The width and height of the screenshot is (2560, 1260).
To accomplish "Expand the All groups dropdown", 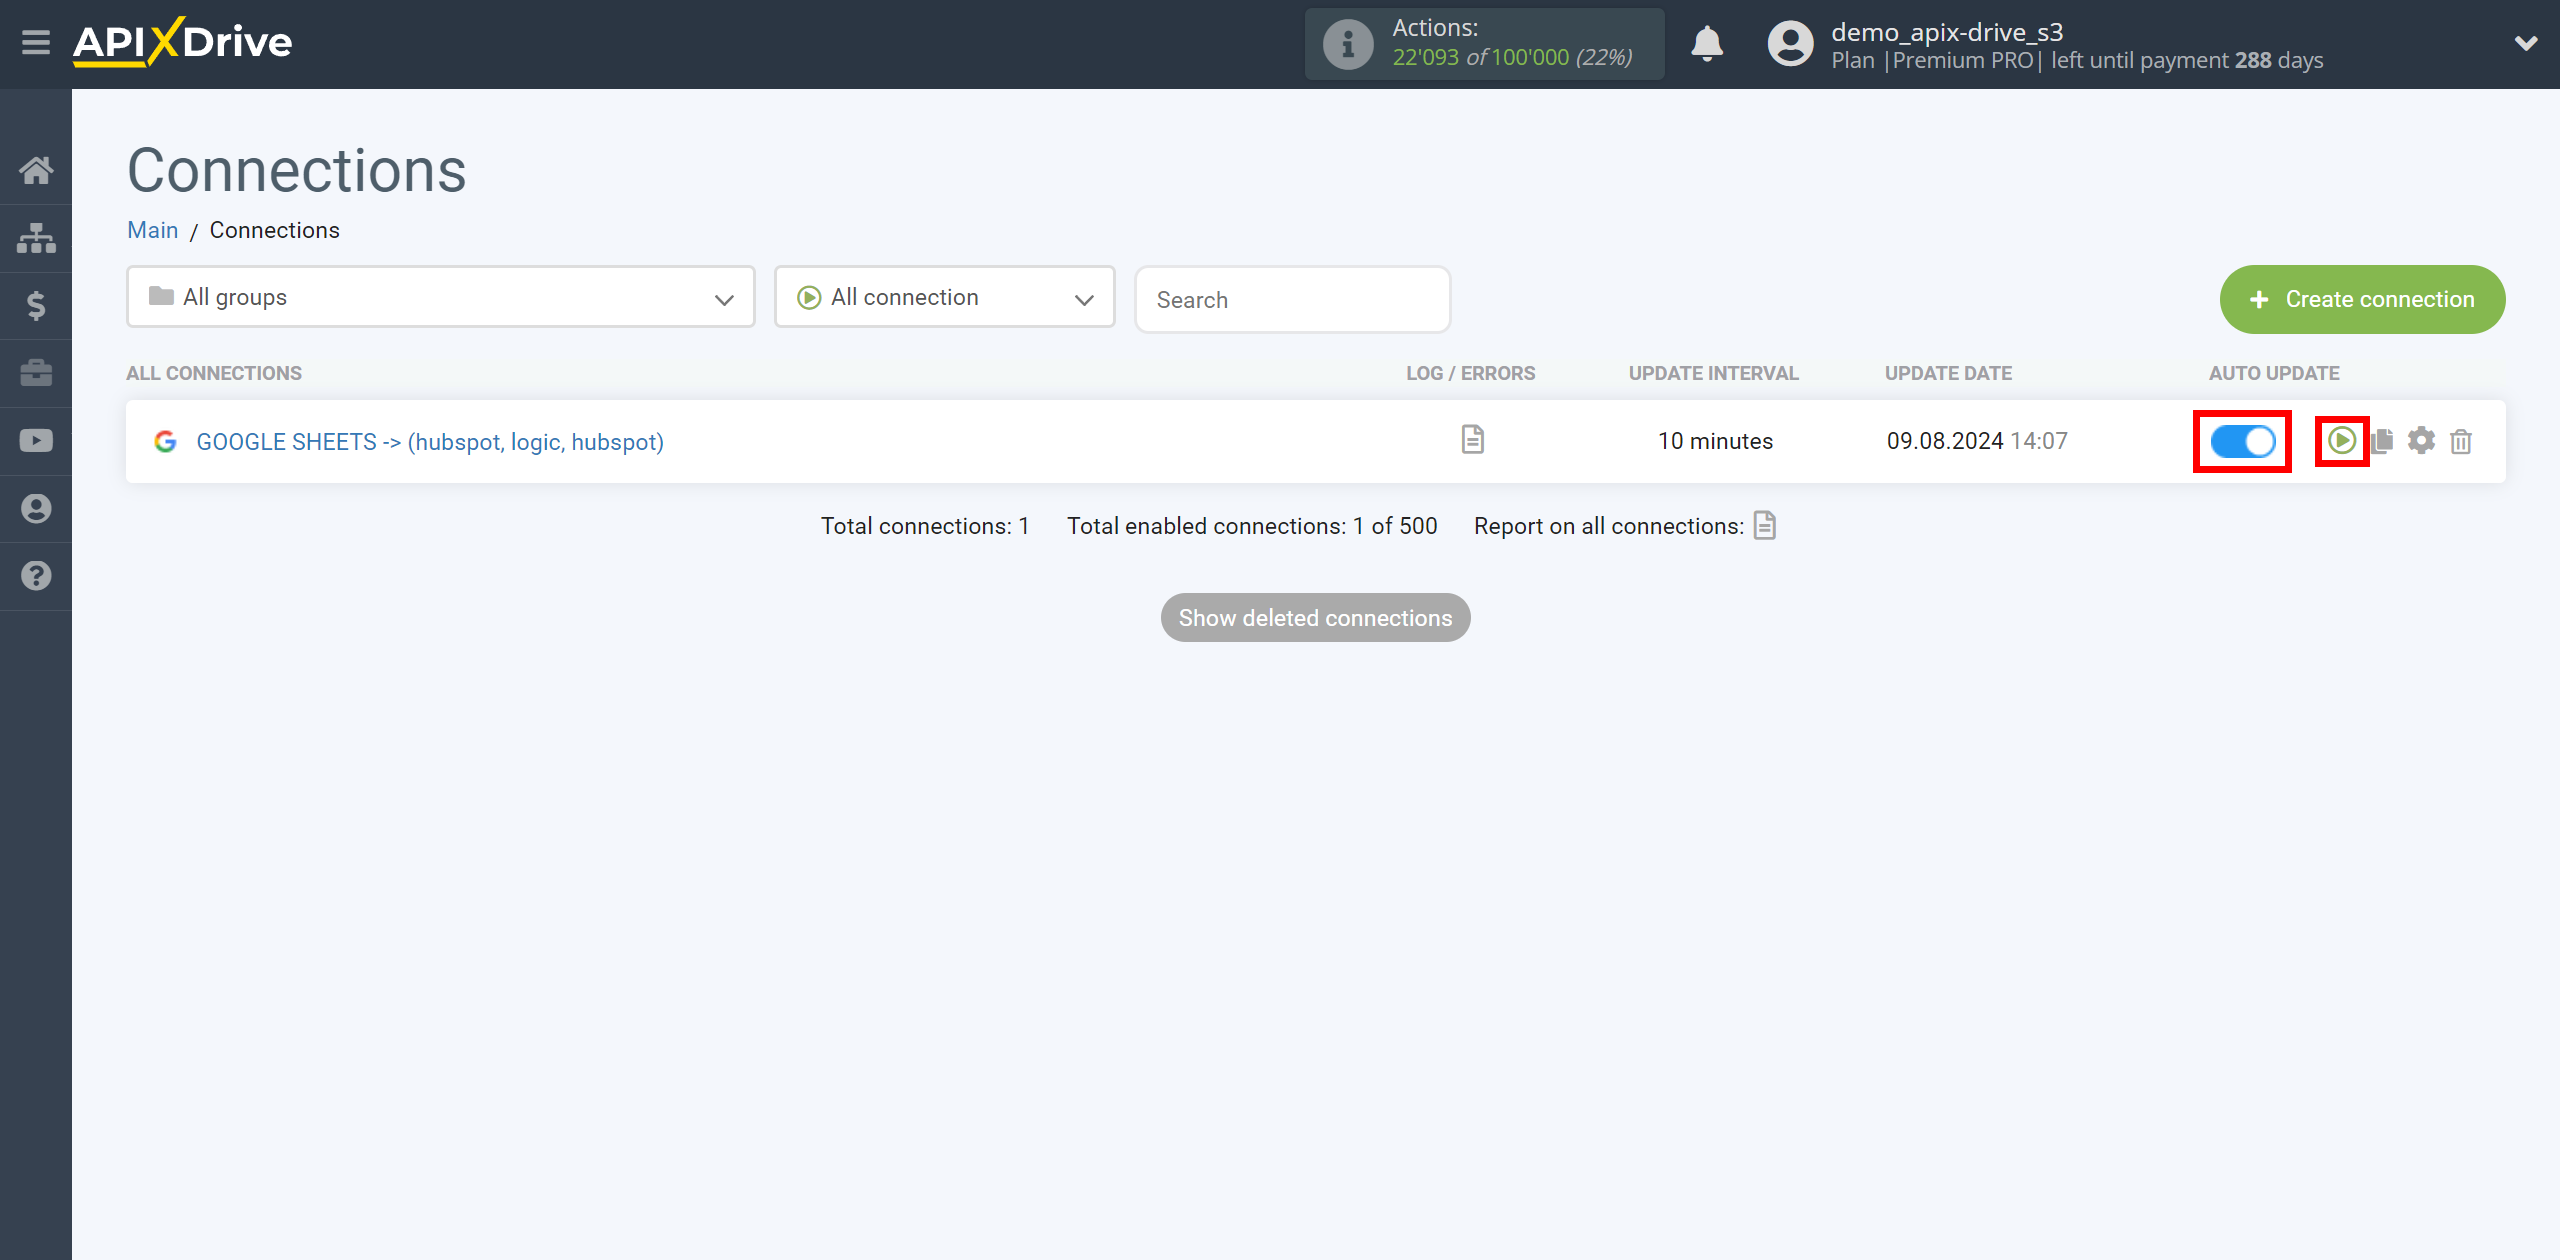I will click(439, 297).
